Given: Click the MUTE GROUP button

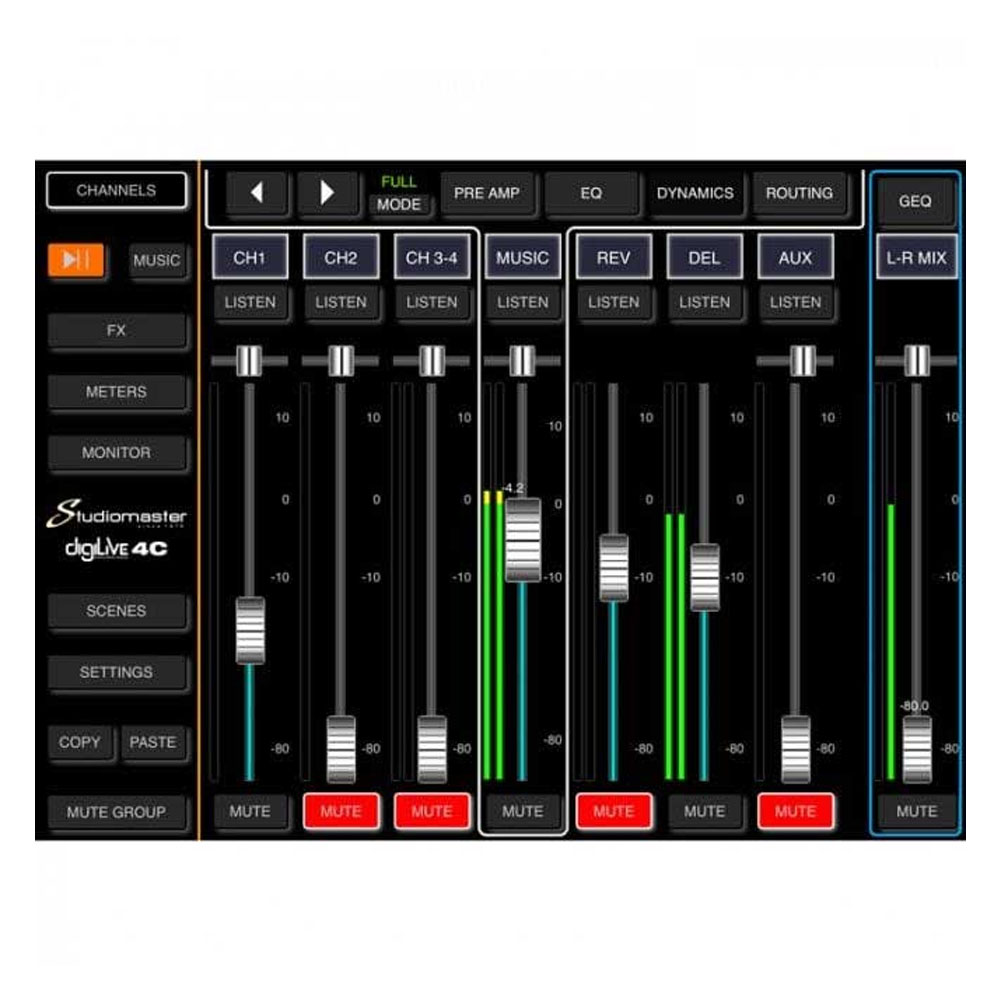Looking at the screenshot, I should coord(116,812).
